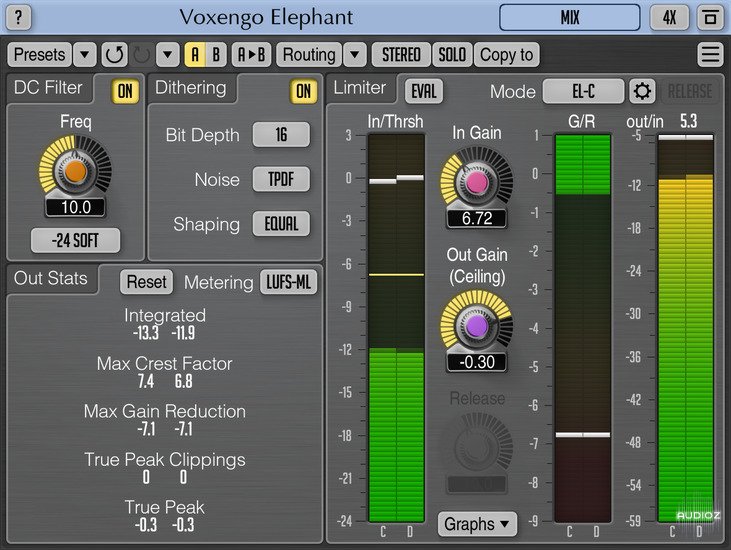Click the Voxengo Elephant title text

tap(266, 18)
